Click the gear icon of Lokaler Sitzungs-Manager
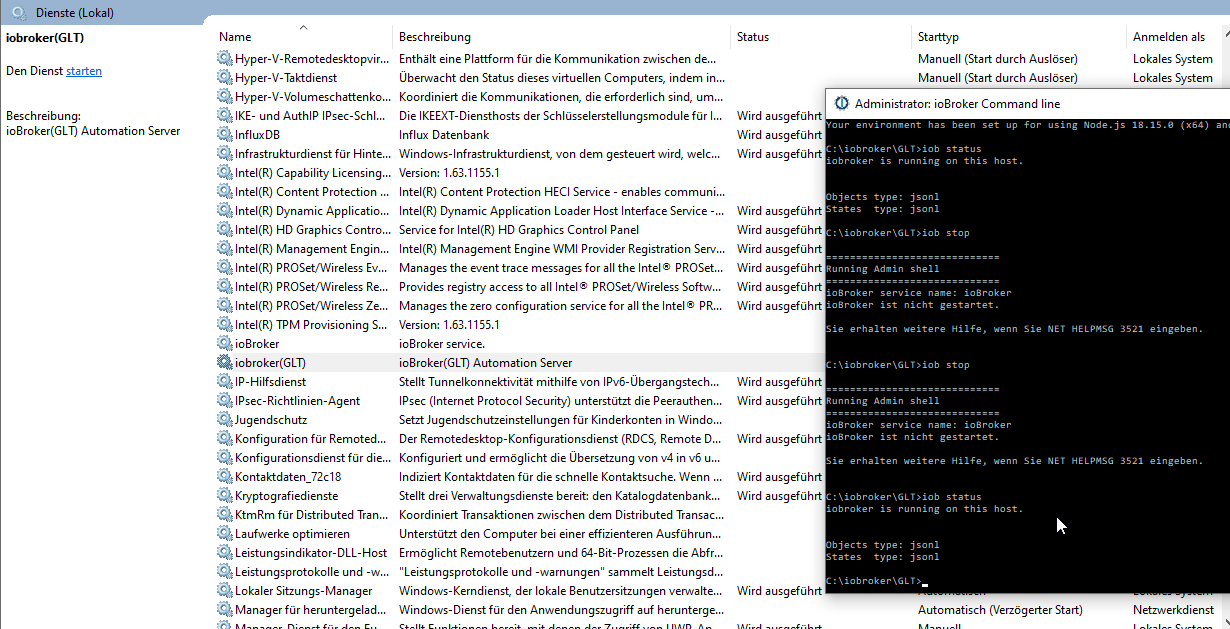 (x=224, y=591)
